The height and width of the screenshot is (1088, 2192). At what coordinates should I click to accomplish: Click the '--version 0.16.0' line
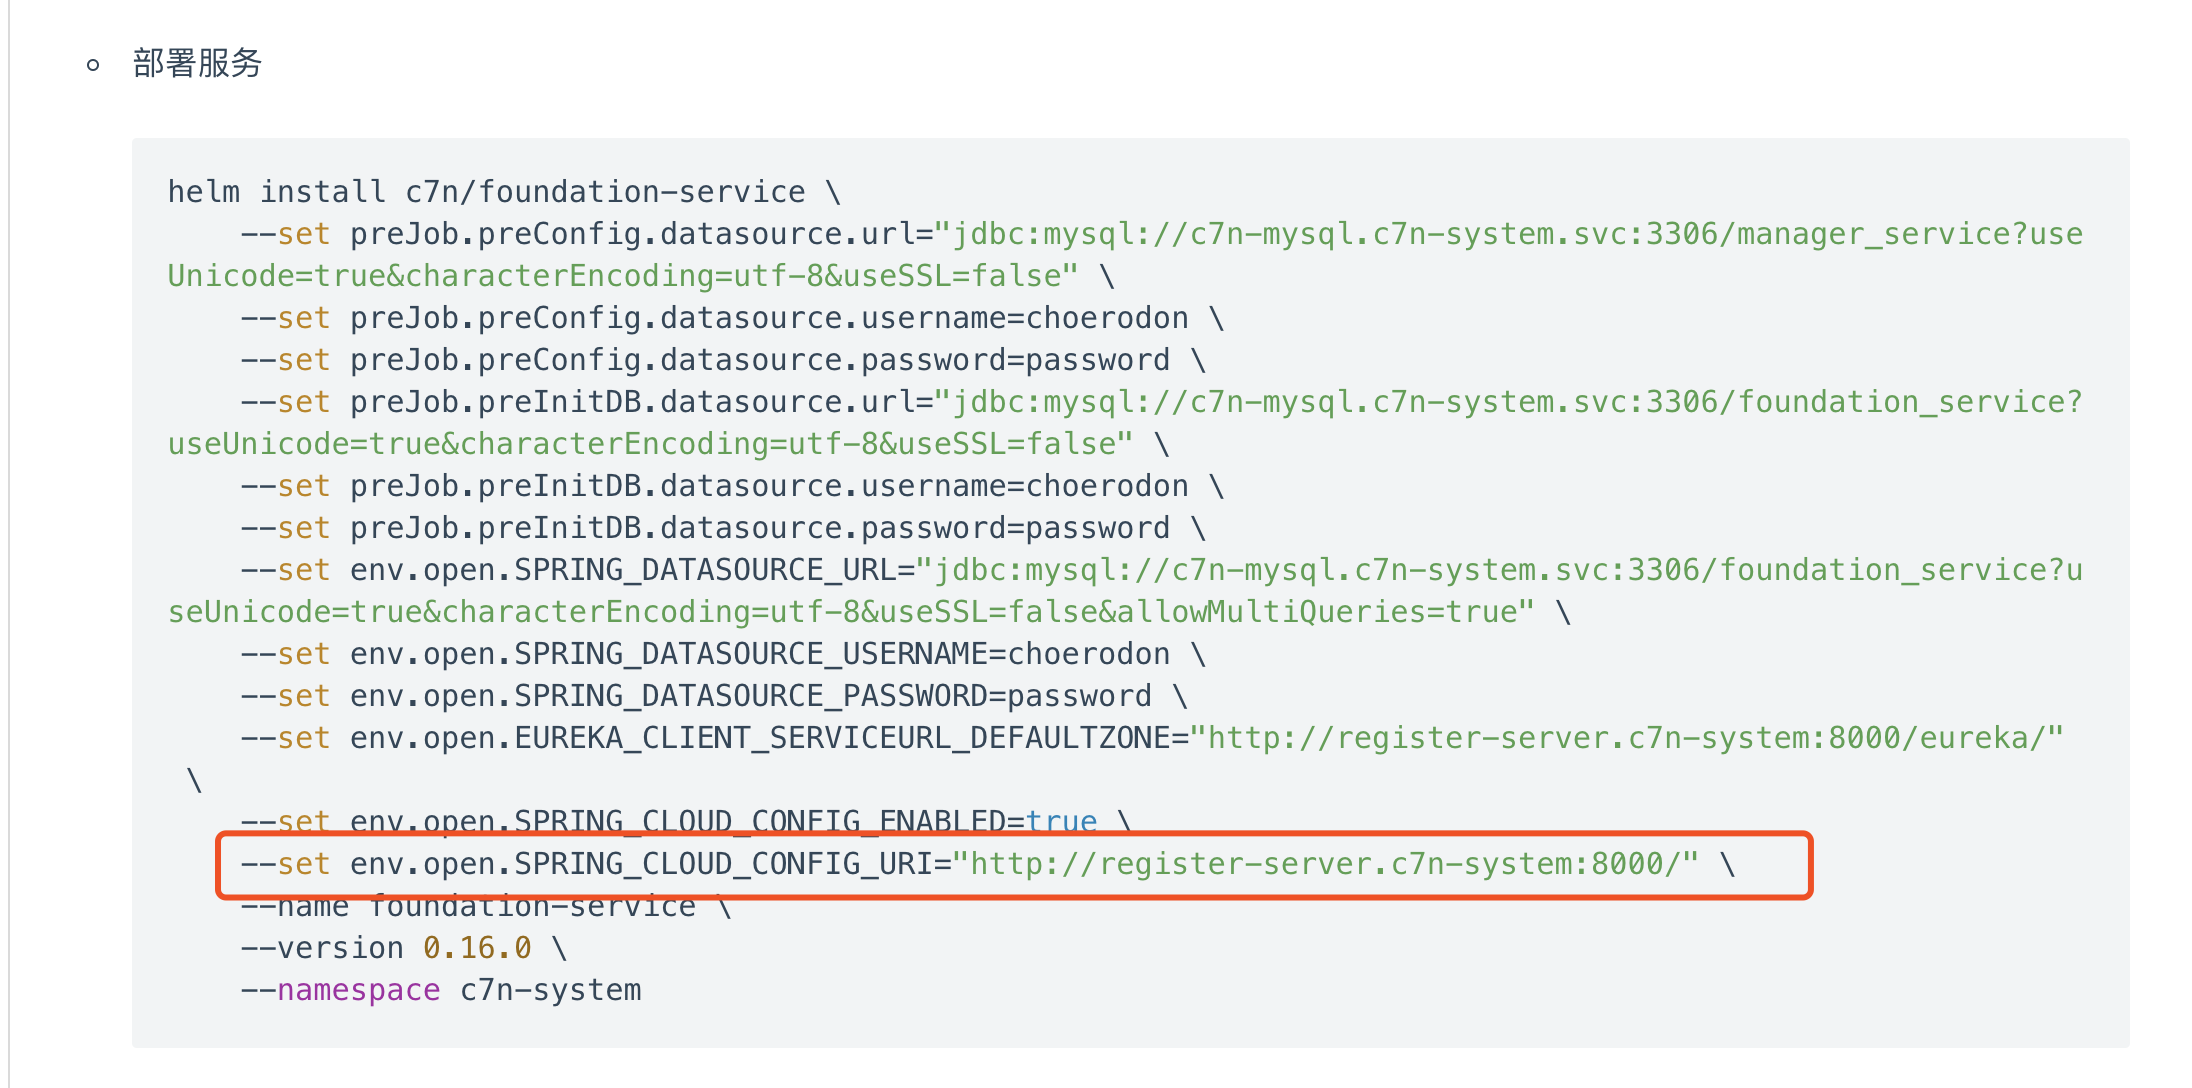click(405, 947)
